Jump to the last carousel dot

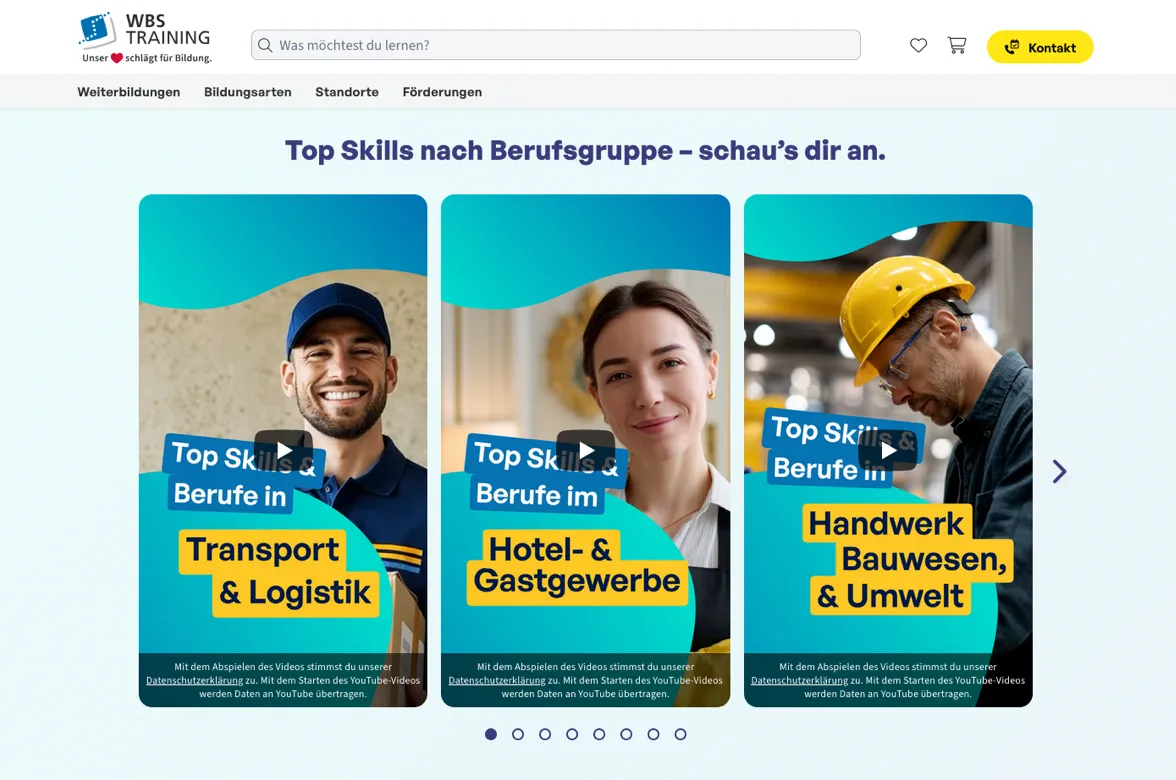(680, 734)
